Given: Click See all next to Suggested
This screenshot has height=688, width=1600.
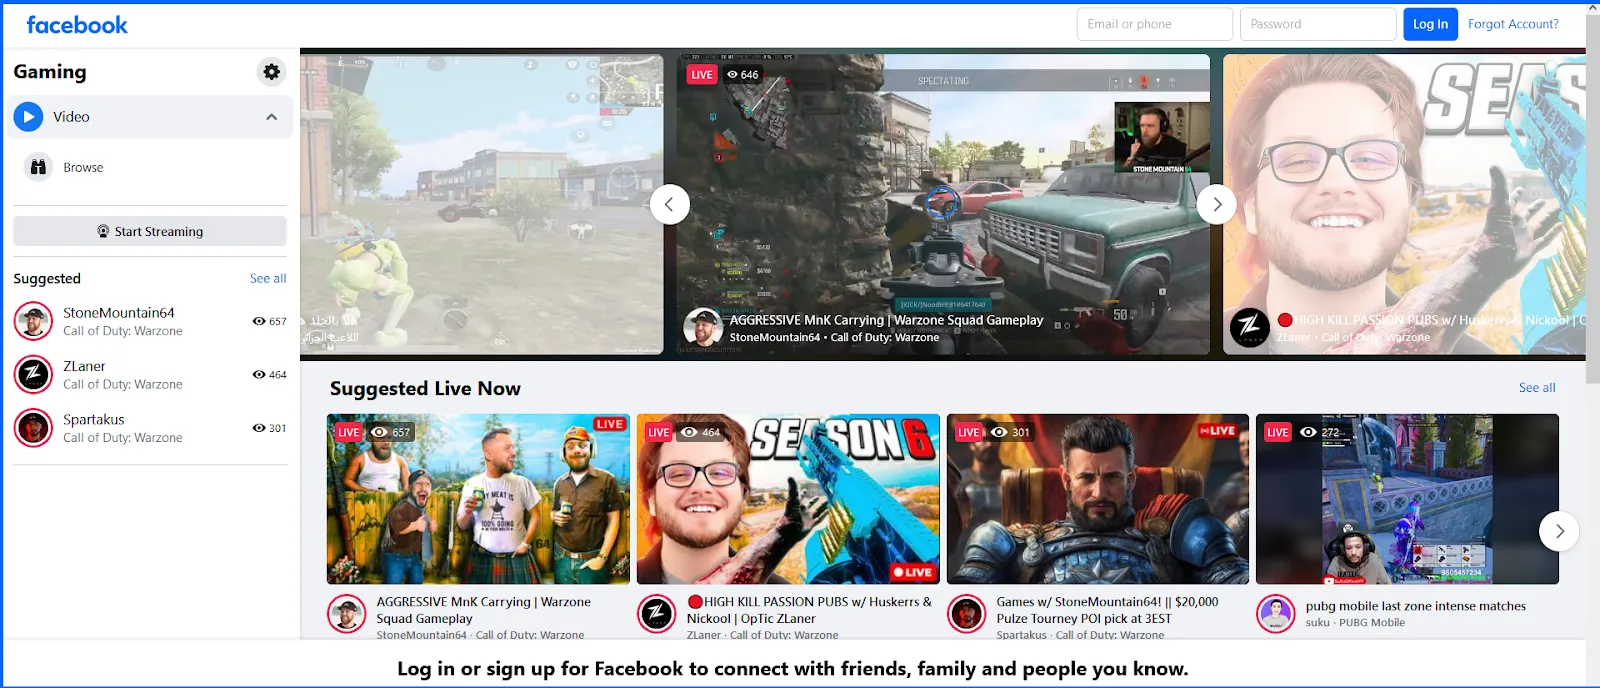Looking at the screenshot, I should point(268,279).
